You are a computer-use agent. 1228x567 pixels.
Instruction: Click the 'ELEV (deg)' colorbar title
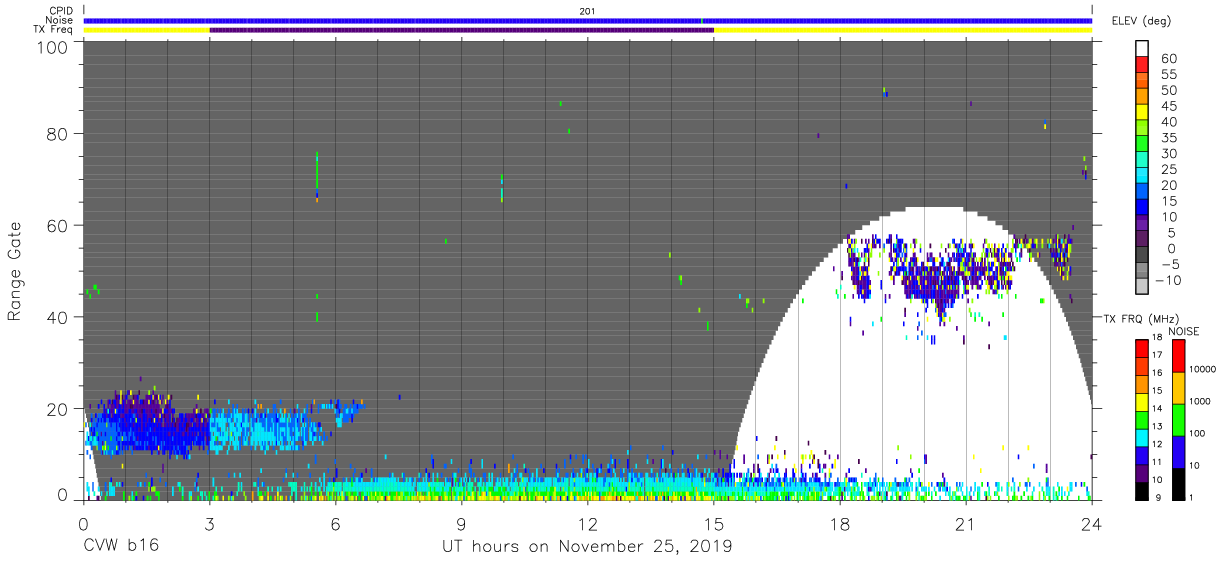1141,21
